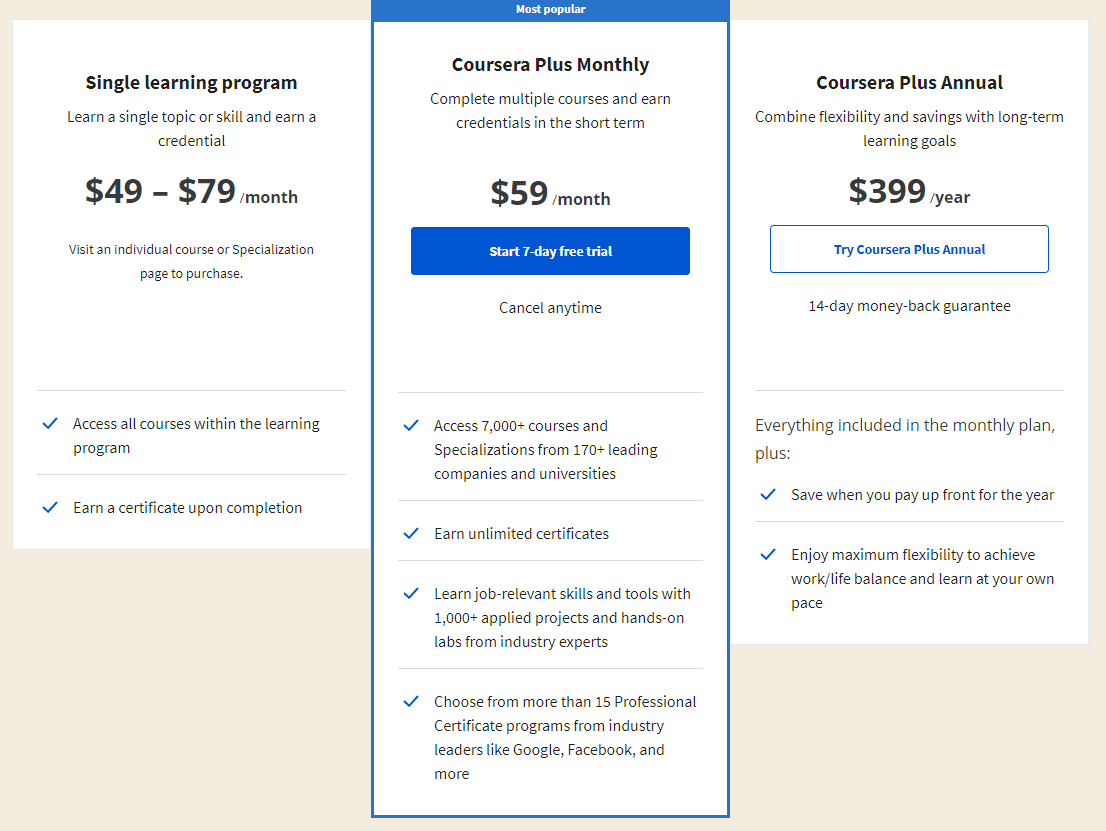Viewport: 1106px width, 831px height.
Task: Click checkmark next to 15 Professional Certificate programs
Action: pyautogui.click(x=411, y=702)
